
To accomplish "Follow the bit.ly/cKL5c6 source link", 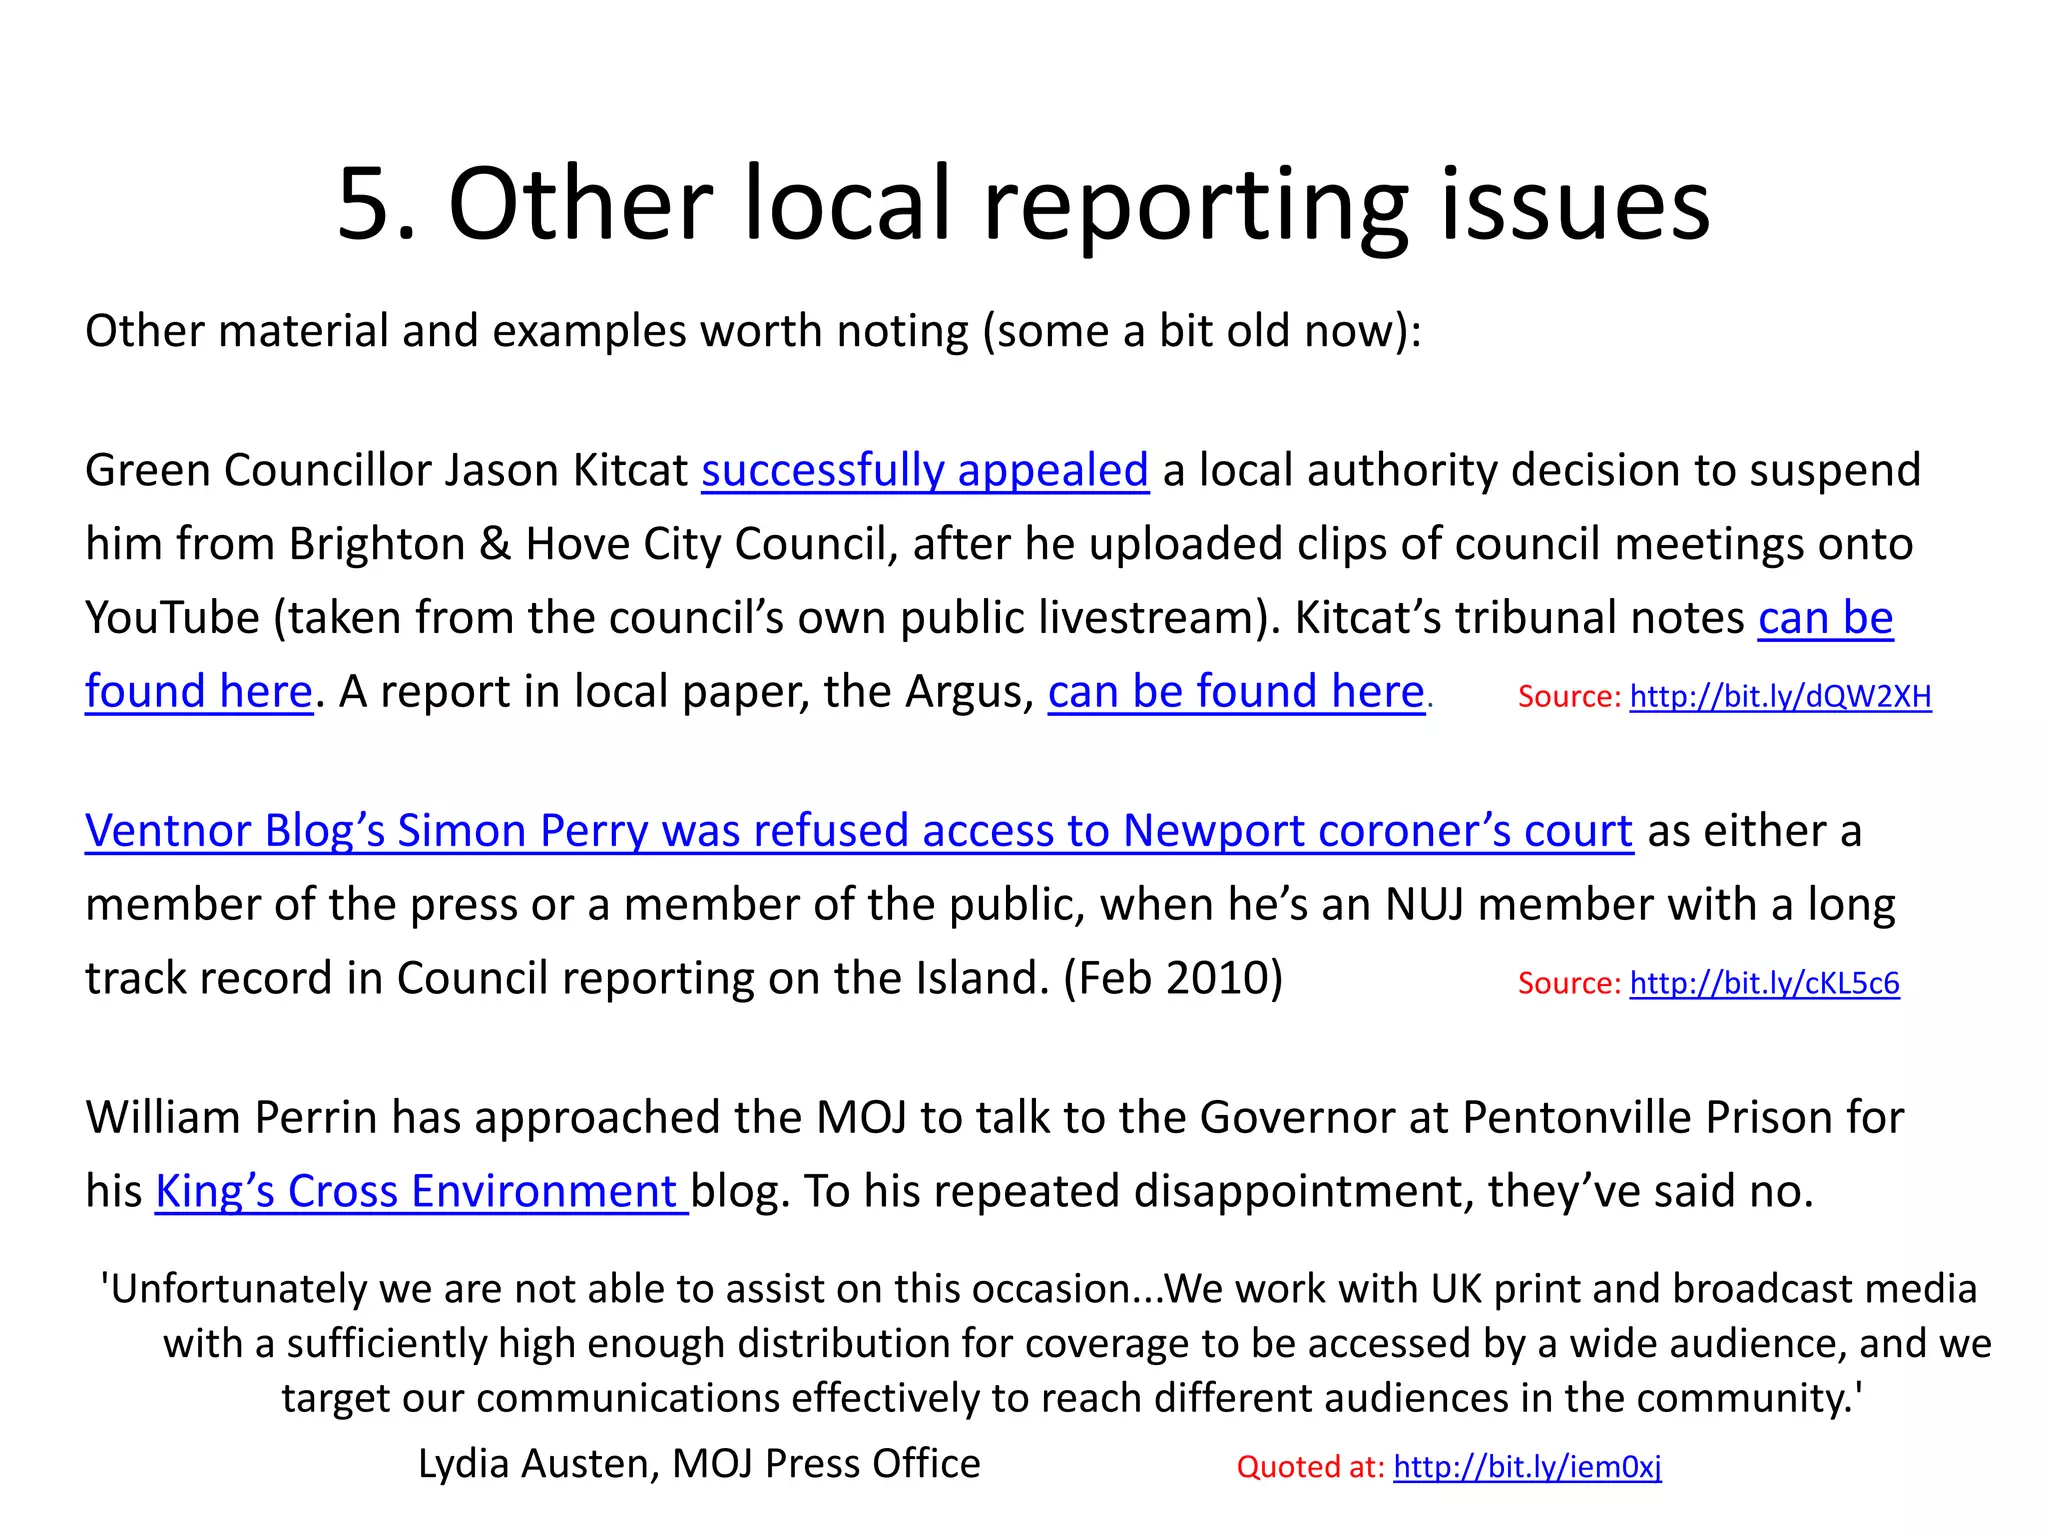I will point(1764,983).
